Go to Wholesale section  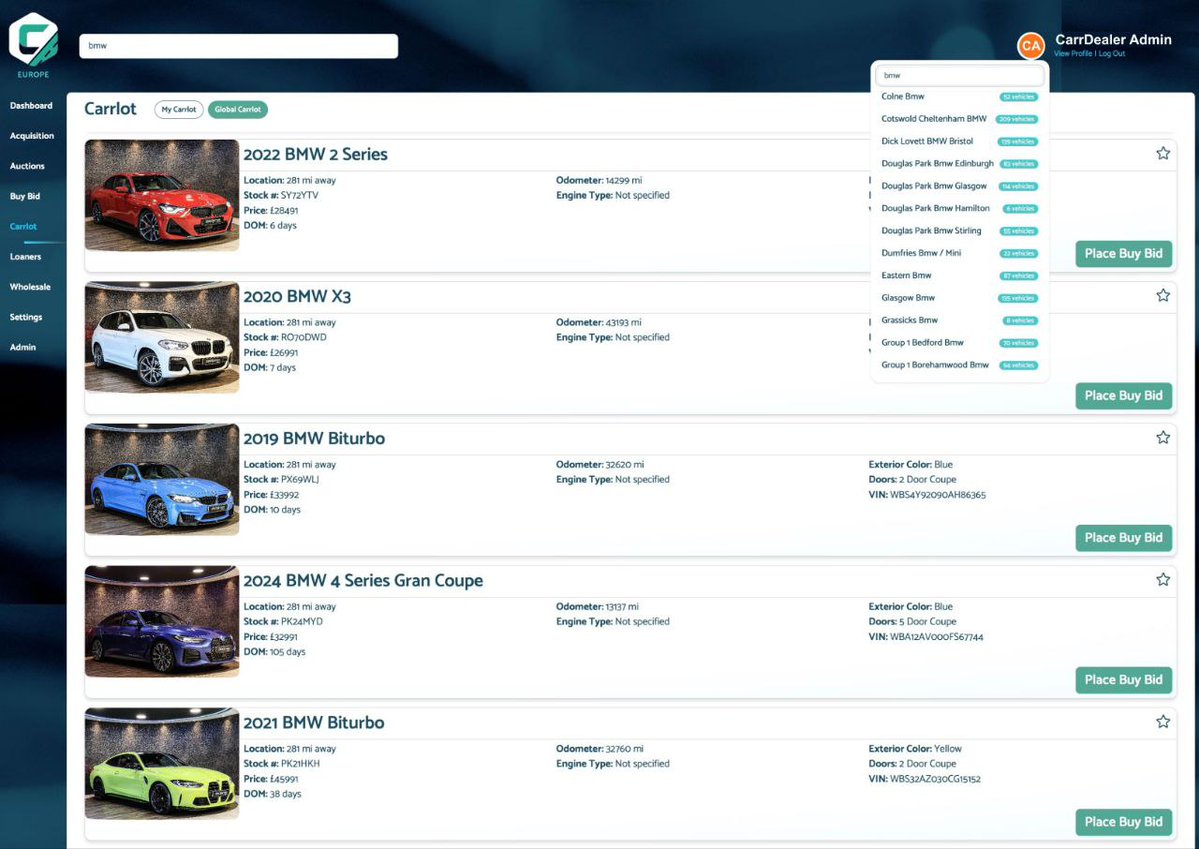click(31, 287)
